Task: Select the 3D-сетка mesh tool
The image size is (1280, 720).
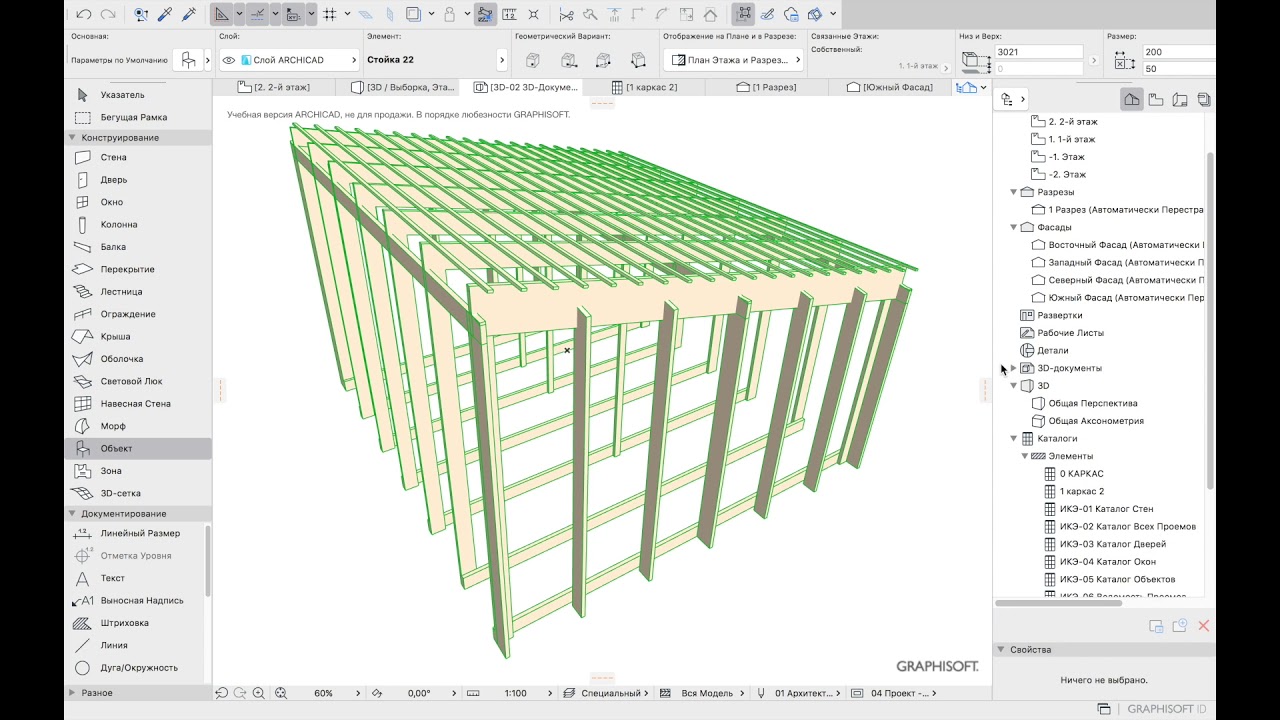Action: click(x=138, y=493)
